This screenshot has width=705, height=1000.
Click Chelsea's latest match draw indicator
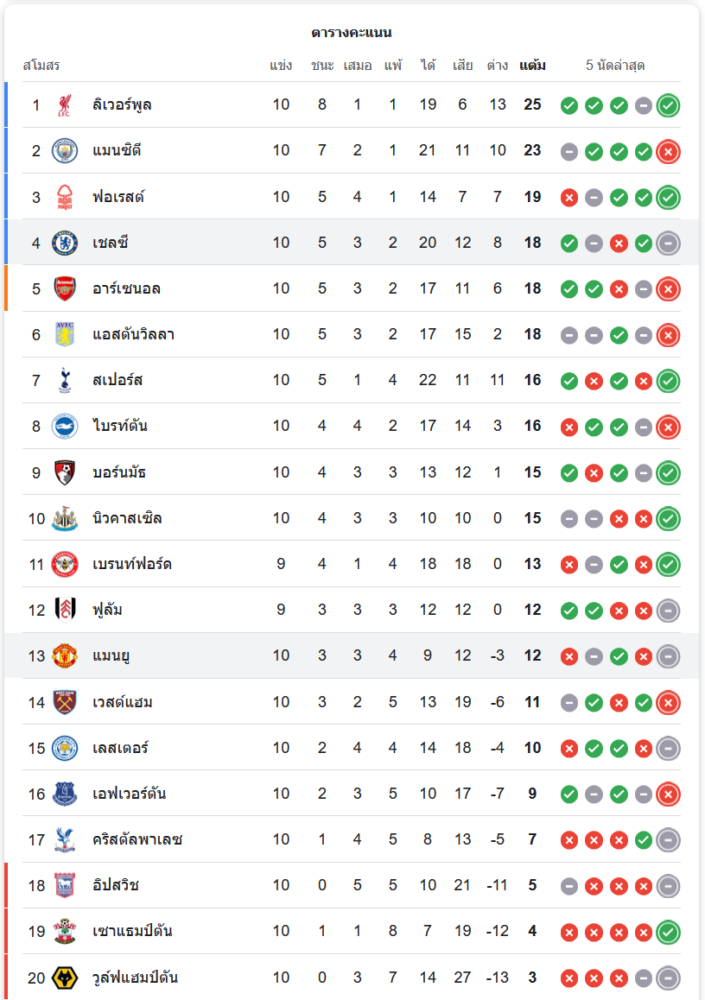click(668, 244)
